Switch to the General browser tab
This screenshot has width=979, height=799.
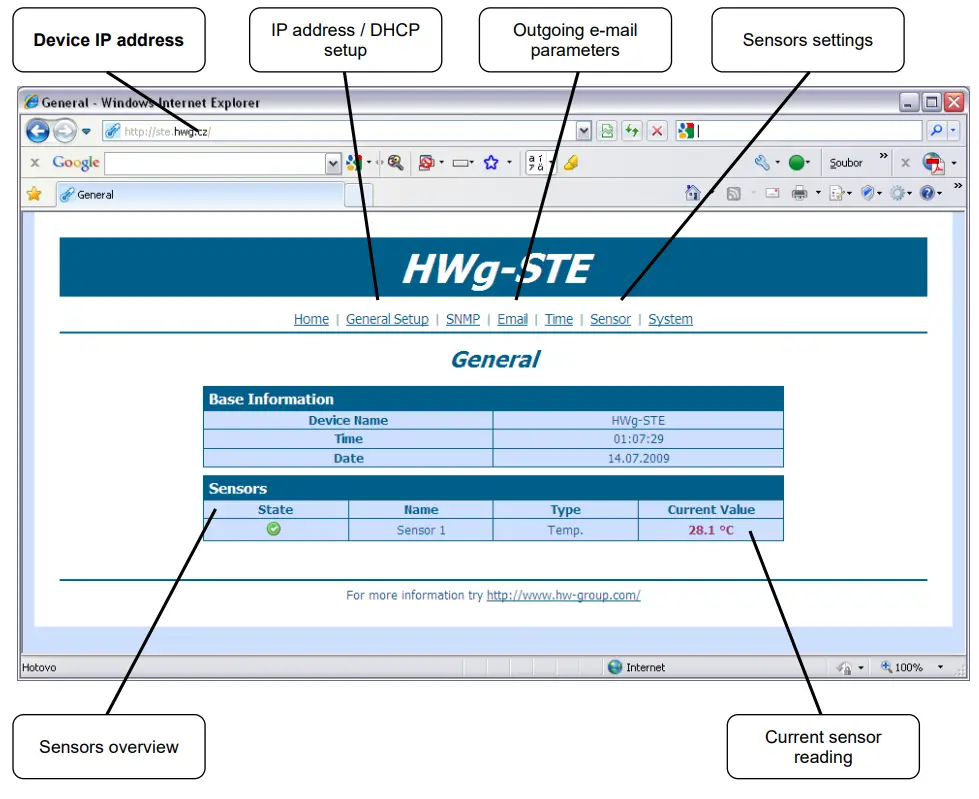[x=96, y=194]
